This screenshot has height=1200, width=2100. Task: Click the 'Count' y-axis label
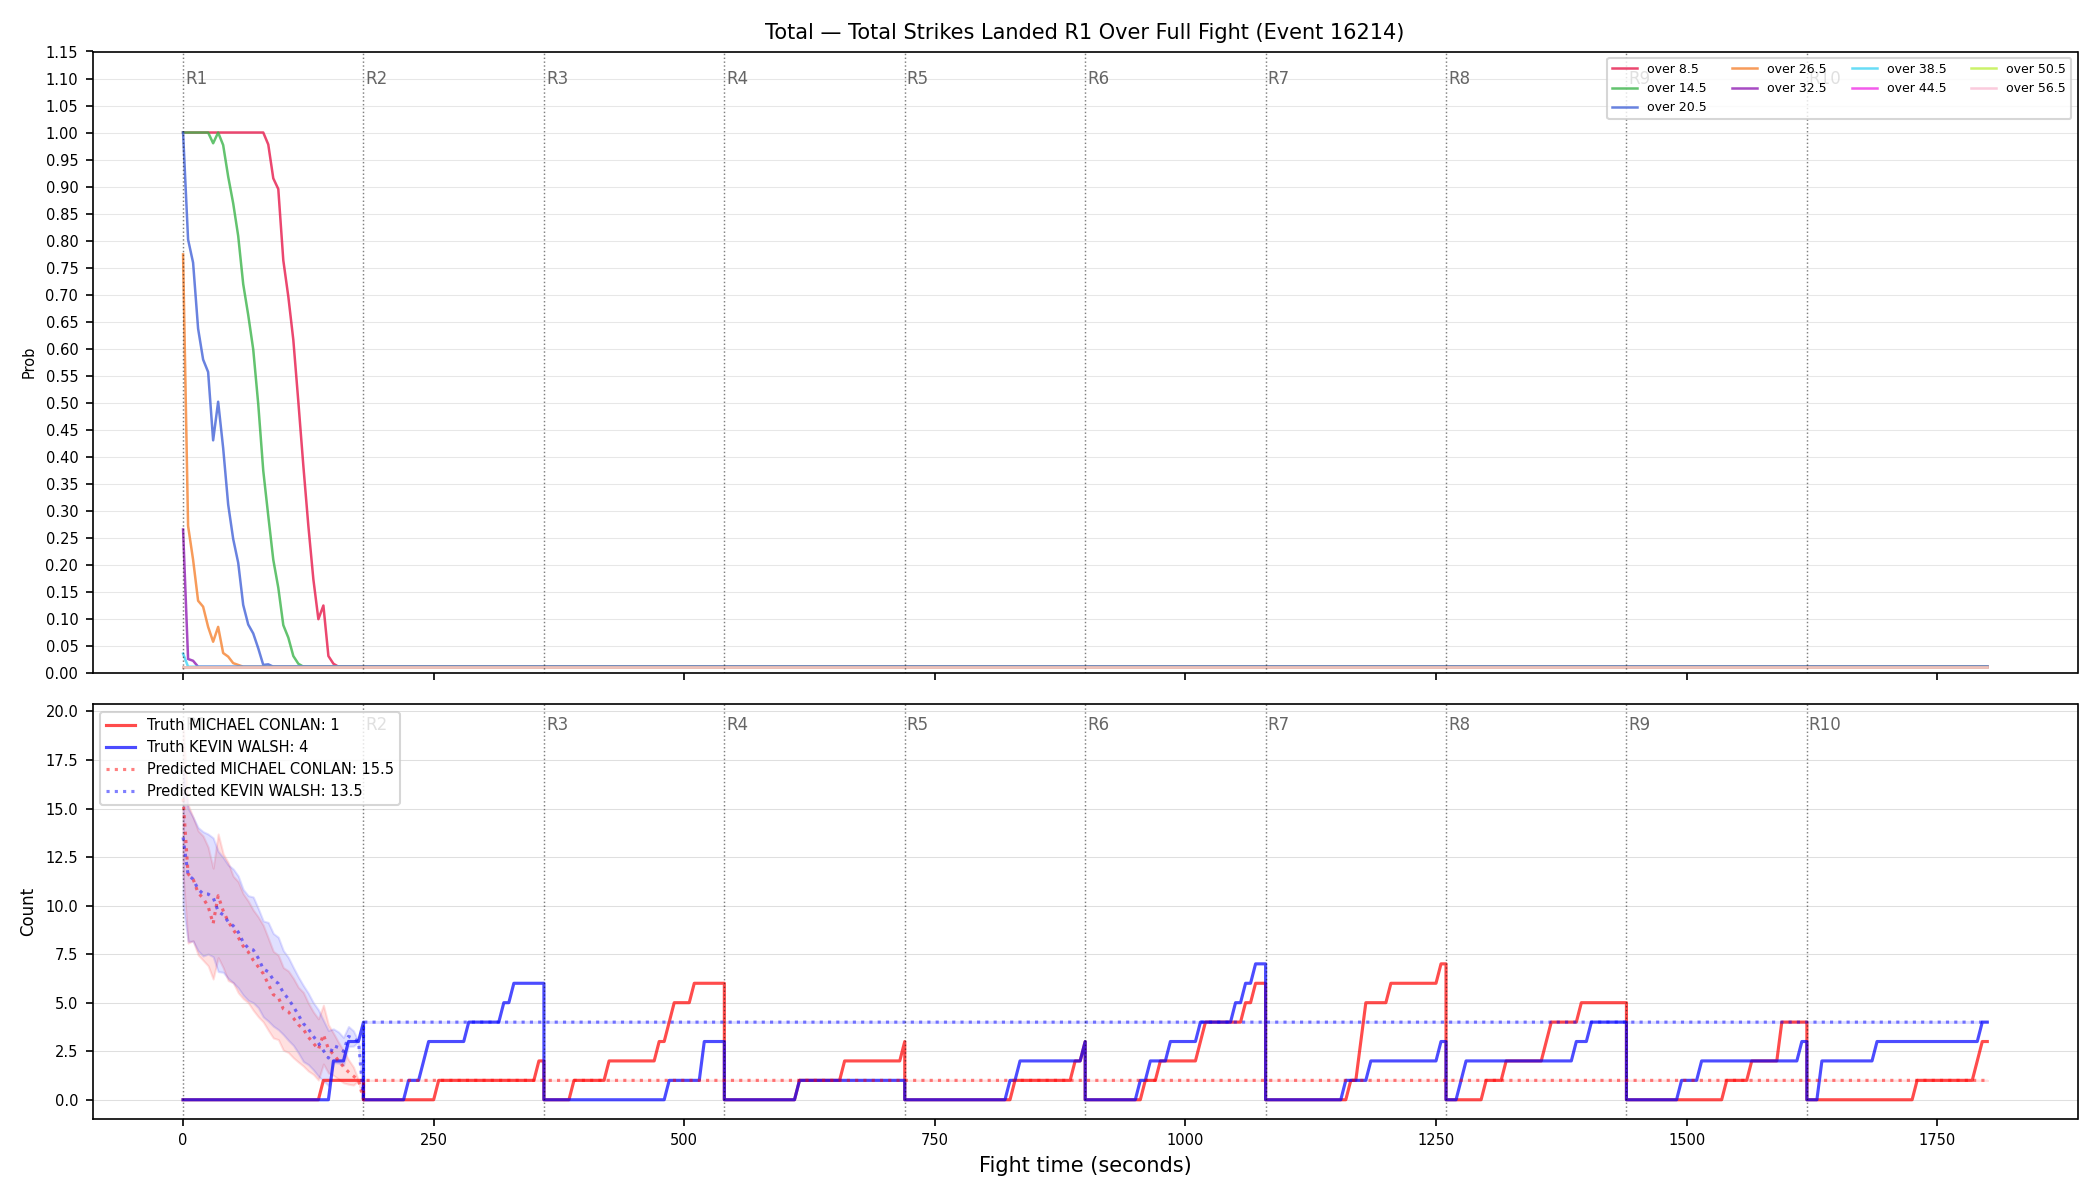pyautogui.click(x=27, y=912)
